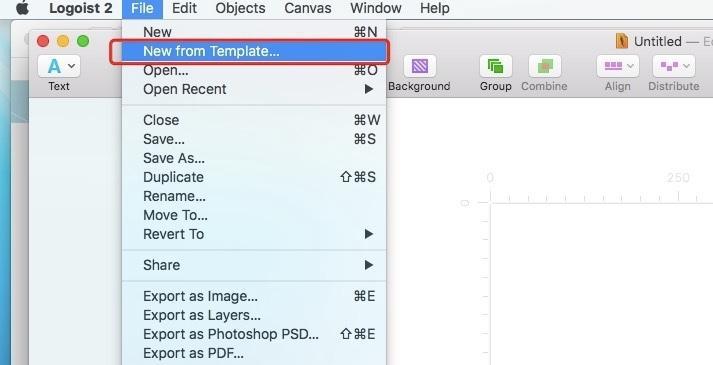Open the Apple menu
Image resolution: width=713 pixels, height=365 pixels.
click(x=22, y=8)
